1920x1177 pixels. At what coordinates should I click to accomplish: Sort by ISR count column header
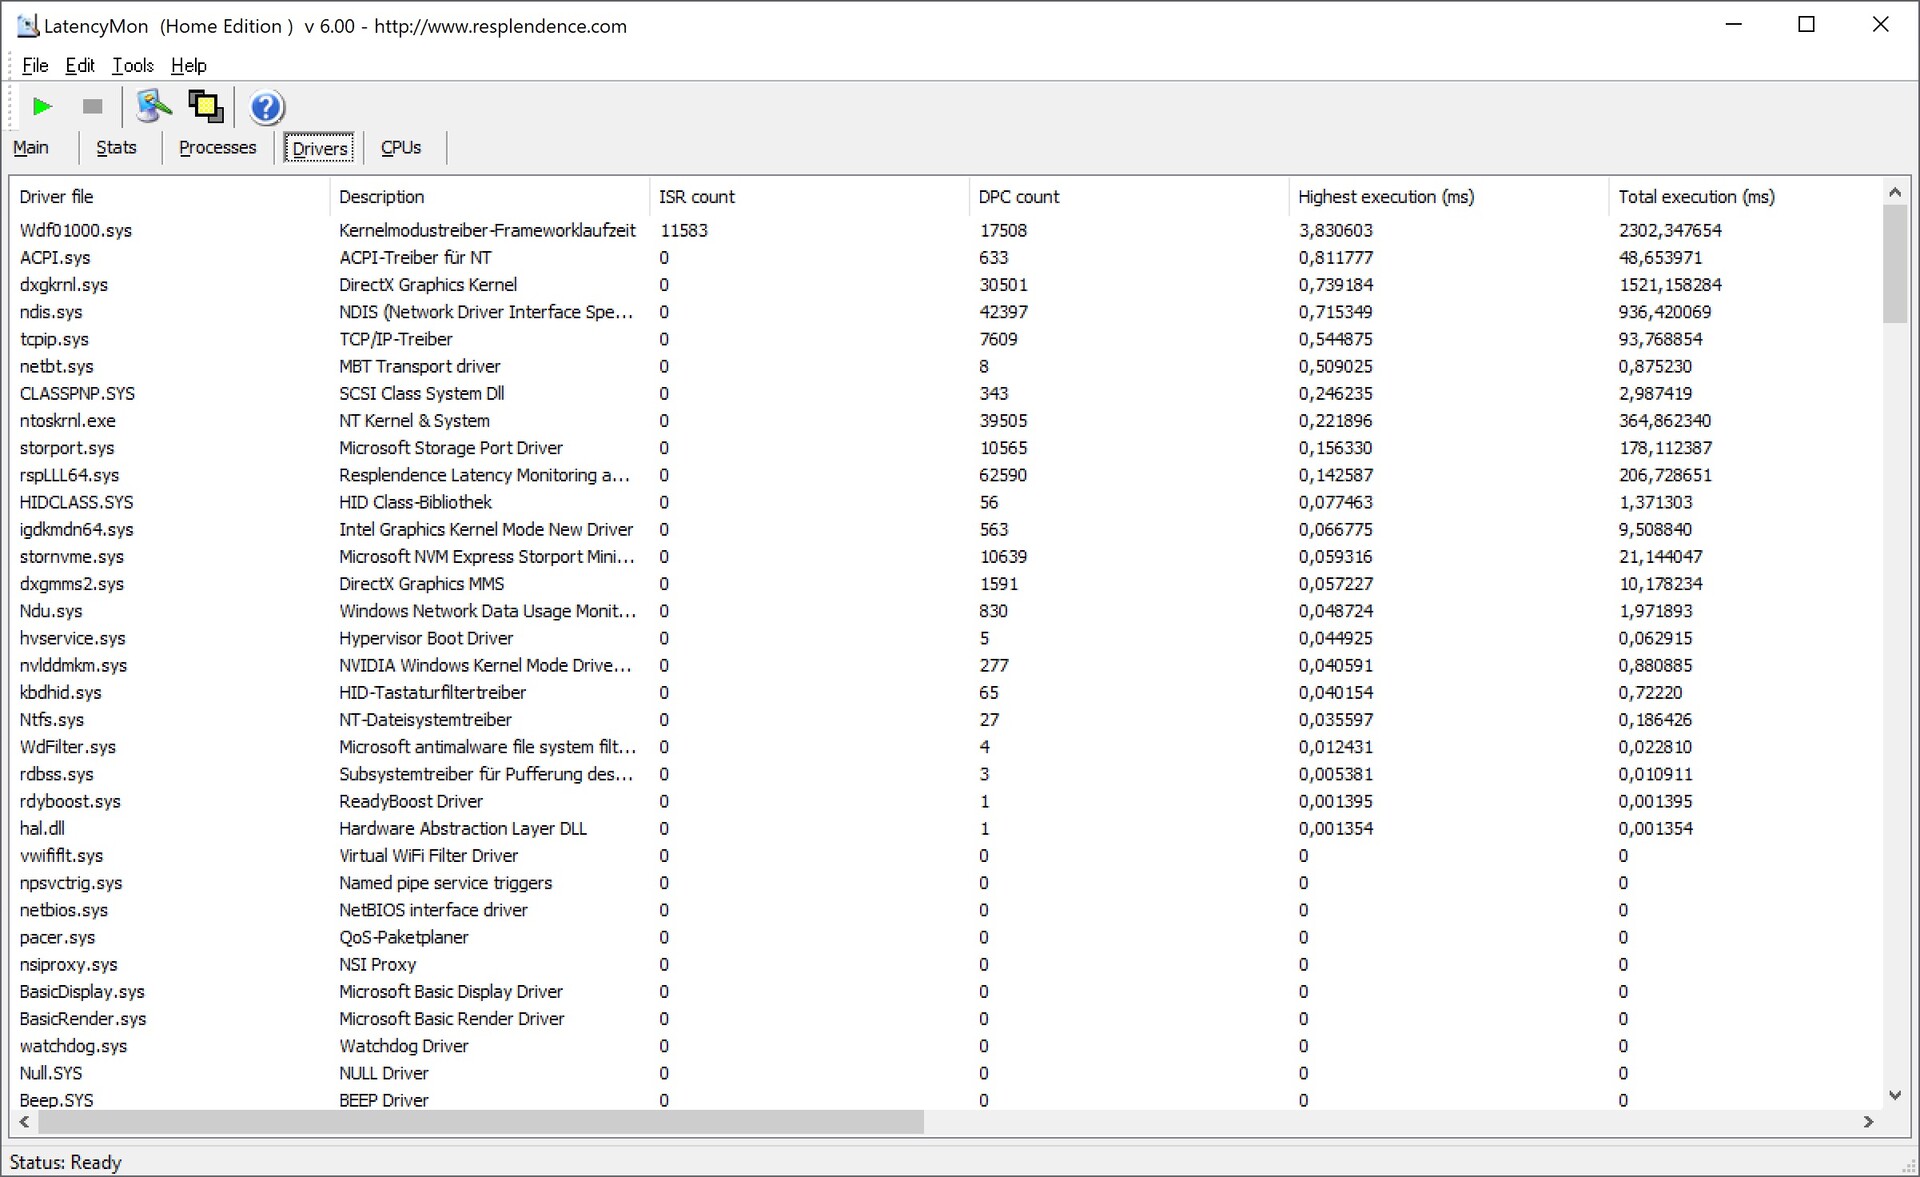click(696, 197)
